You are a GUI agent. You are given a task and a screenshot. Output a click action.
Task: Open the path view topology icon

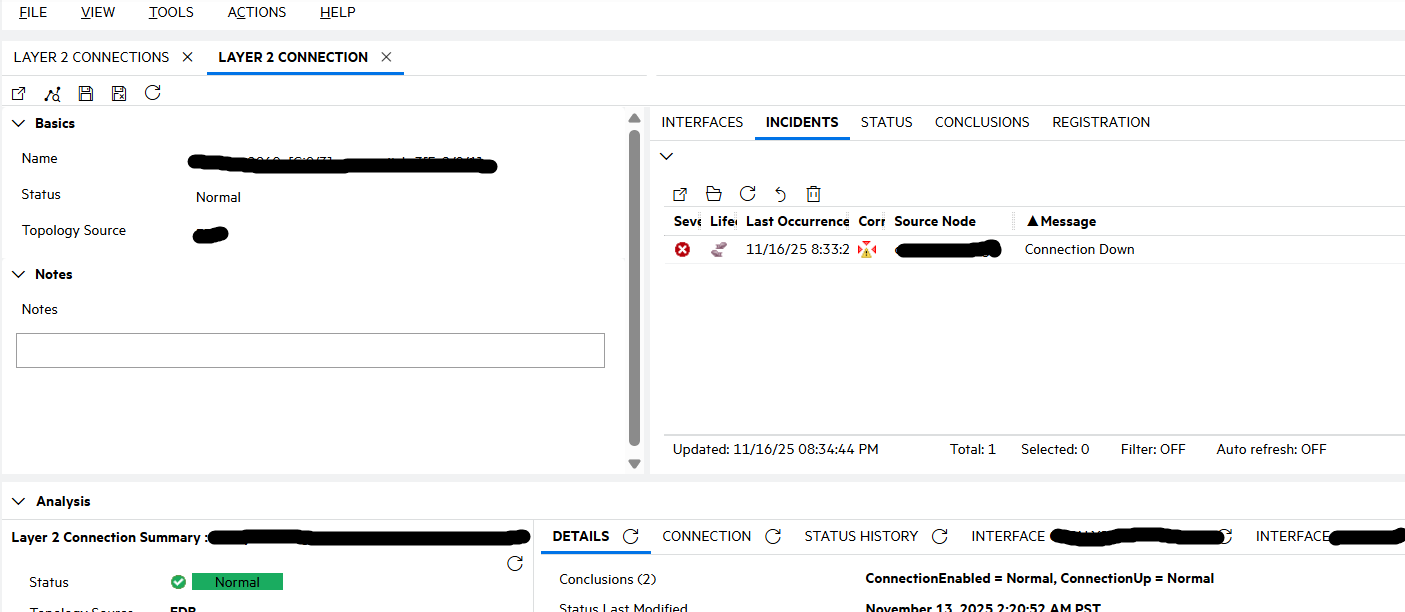coord(52,93)
